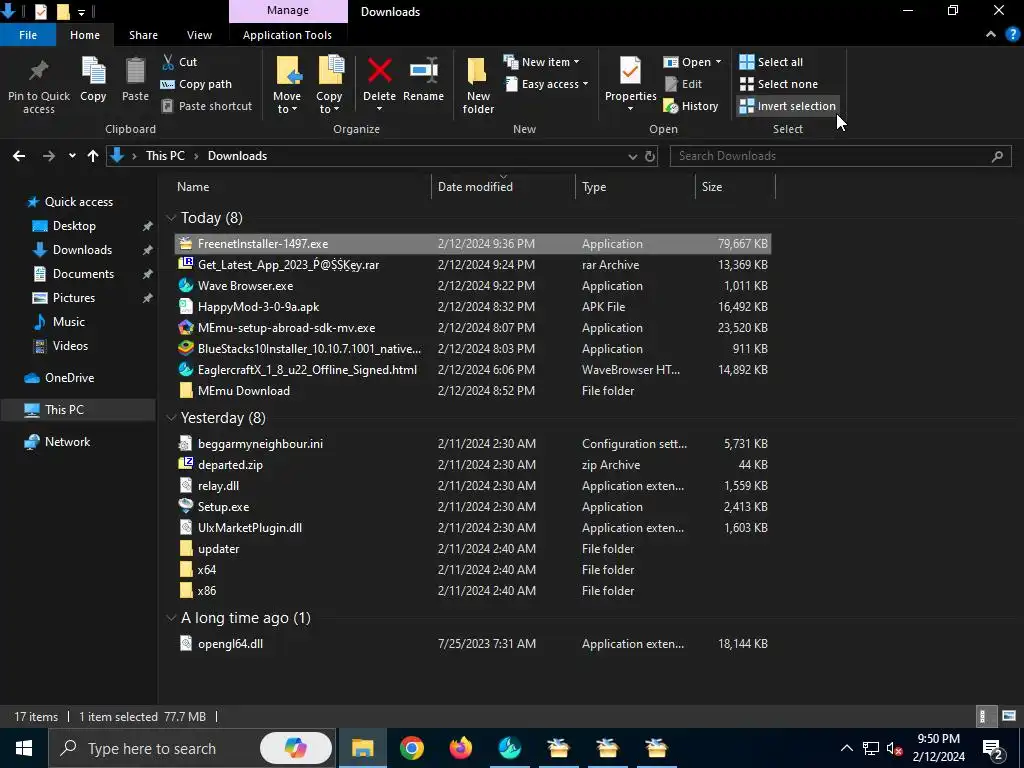Select Desktop in Quick access
This screenshot has width=1024, height=768.
tap(74, 226)
